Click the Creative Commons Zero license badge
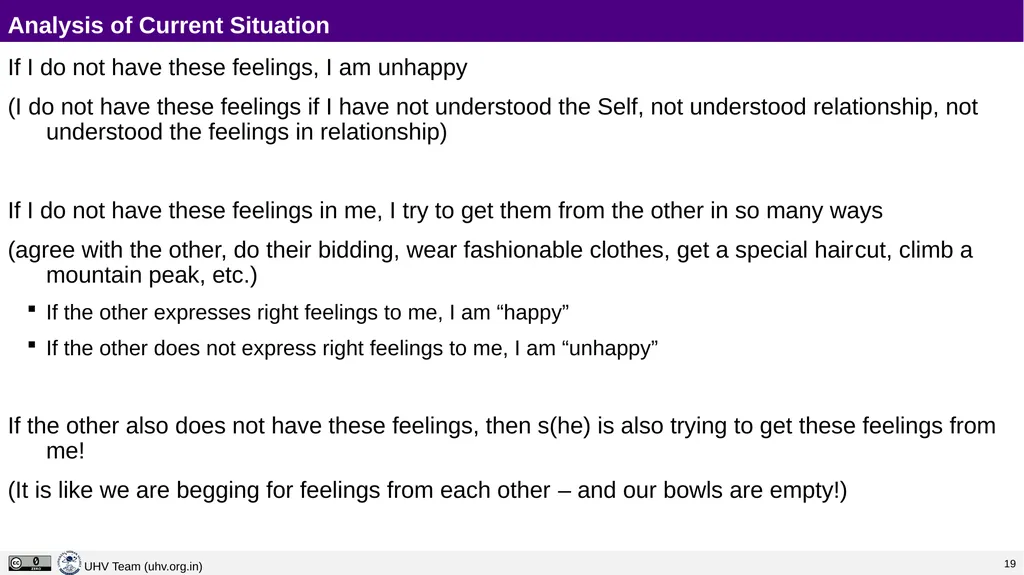Viewport: 1024px width, 575px height. pos(29,563)
